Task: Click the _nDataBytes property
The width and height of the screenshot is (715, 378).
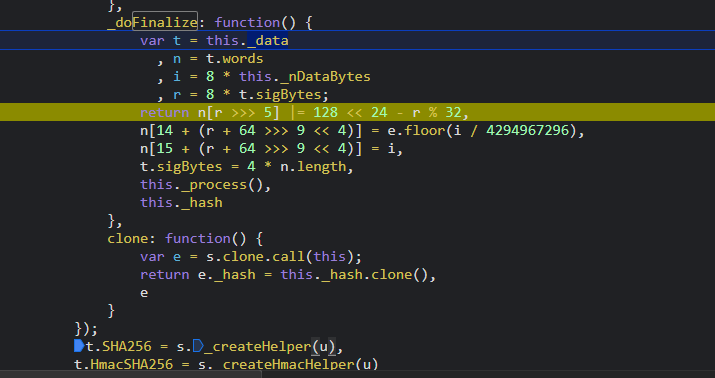Action: [326, 77]
